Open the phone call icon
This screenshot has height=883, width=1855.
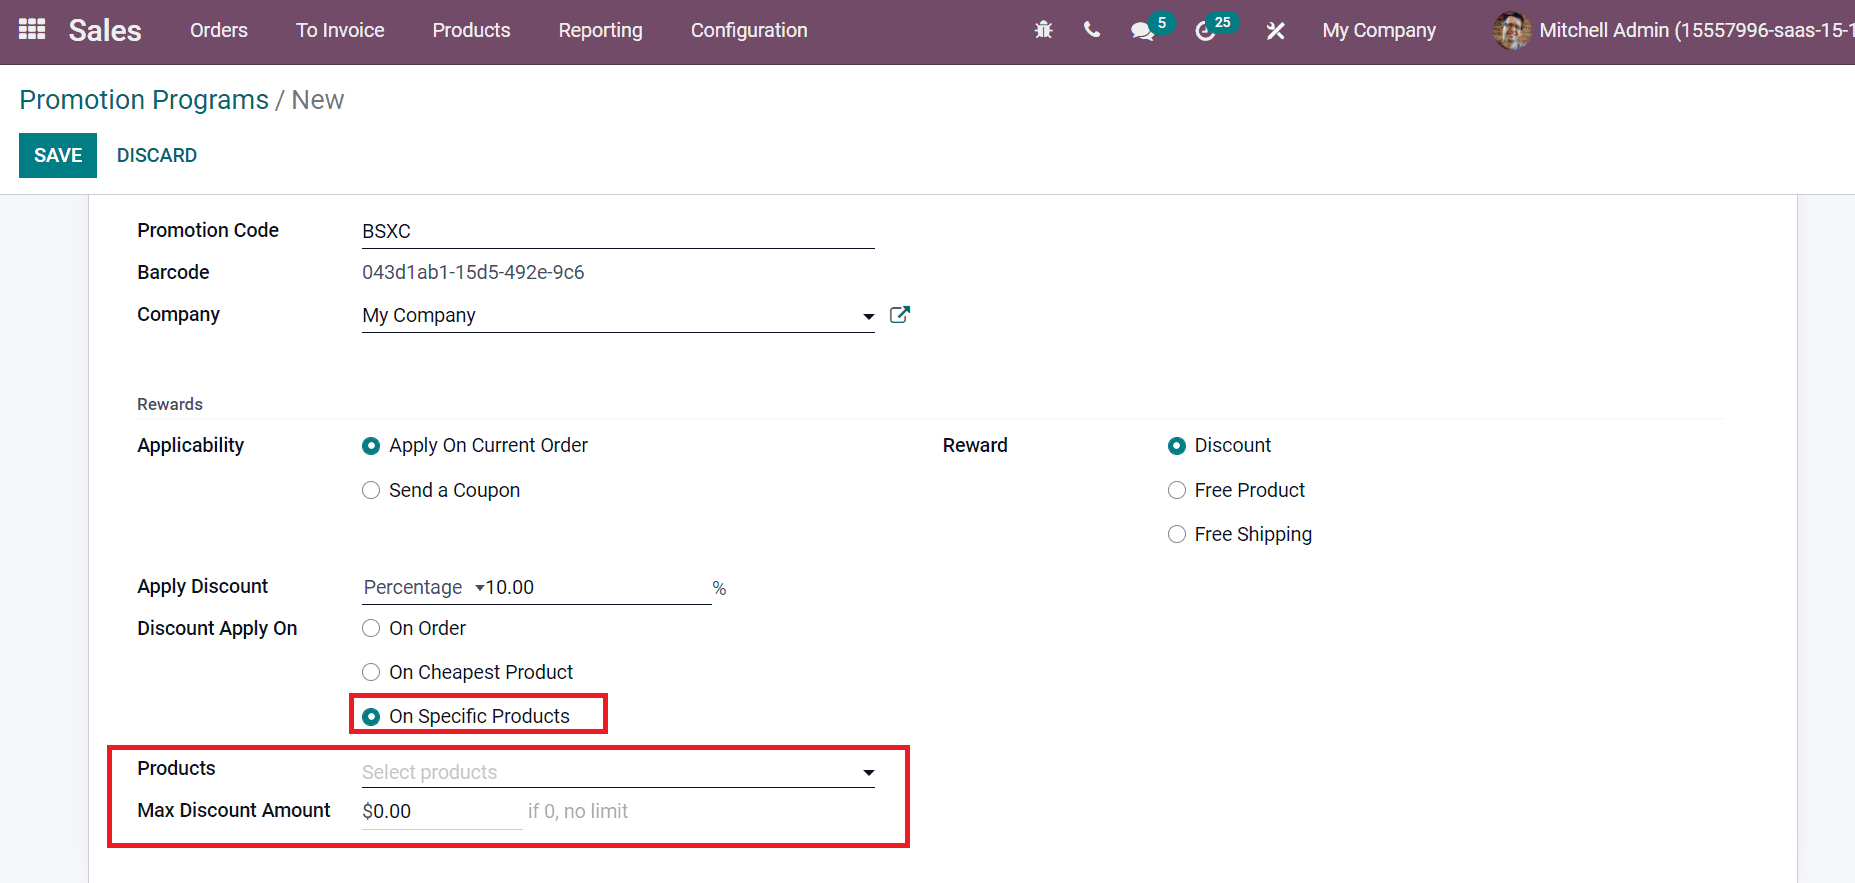tap(1092, 30)
